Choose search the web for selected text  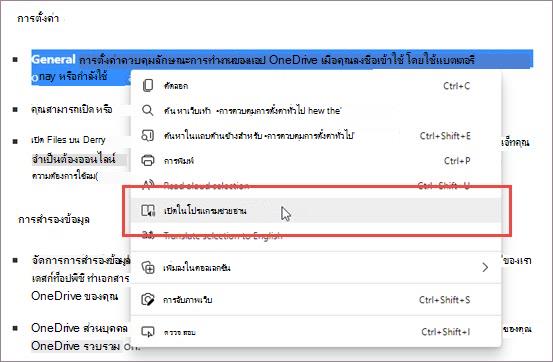[316, 110]
